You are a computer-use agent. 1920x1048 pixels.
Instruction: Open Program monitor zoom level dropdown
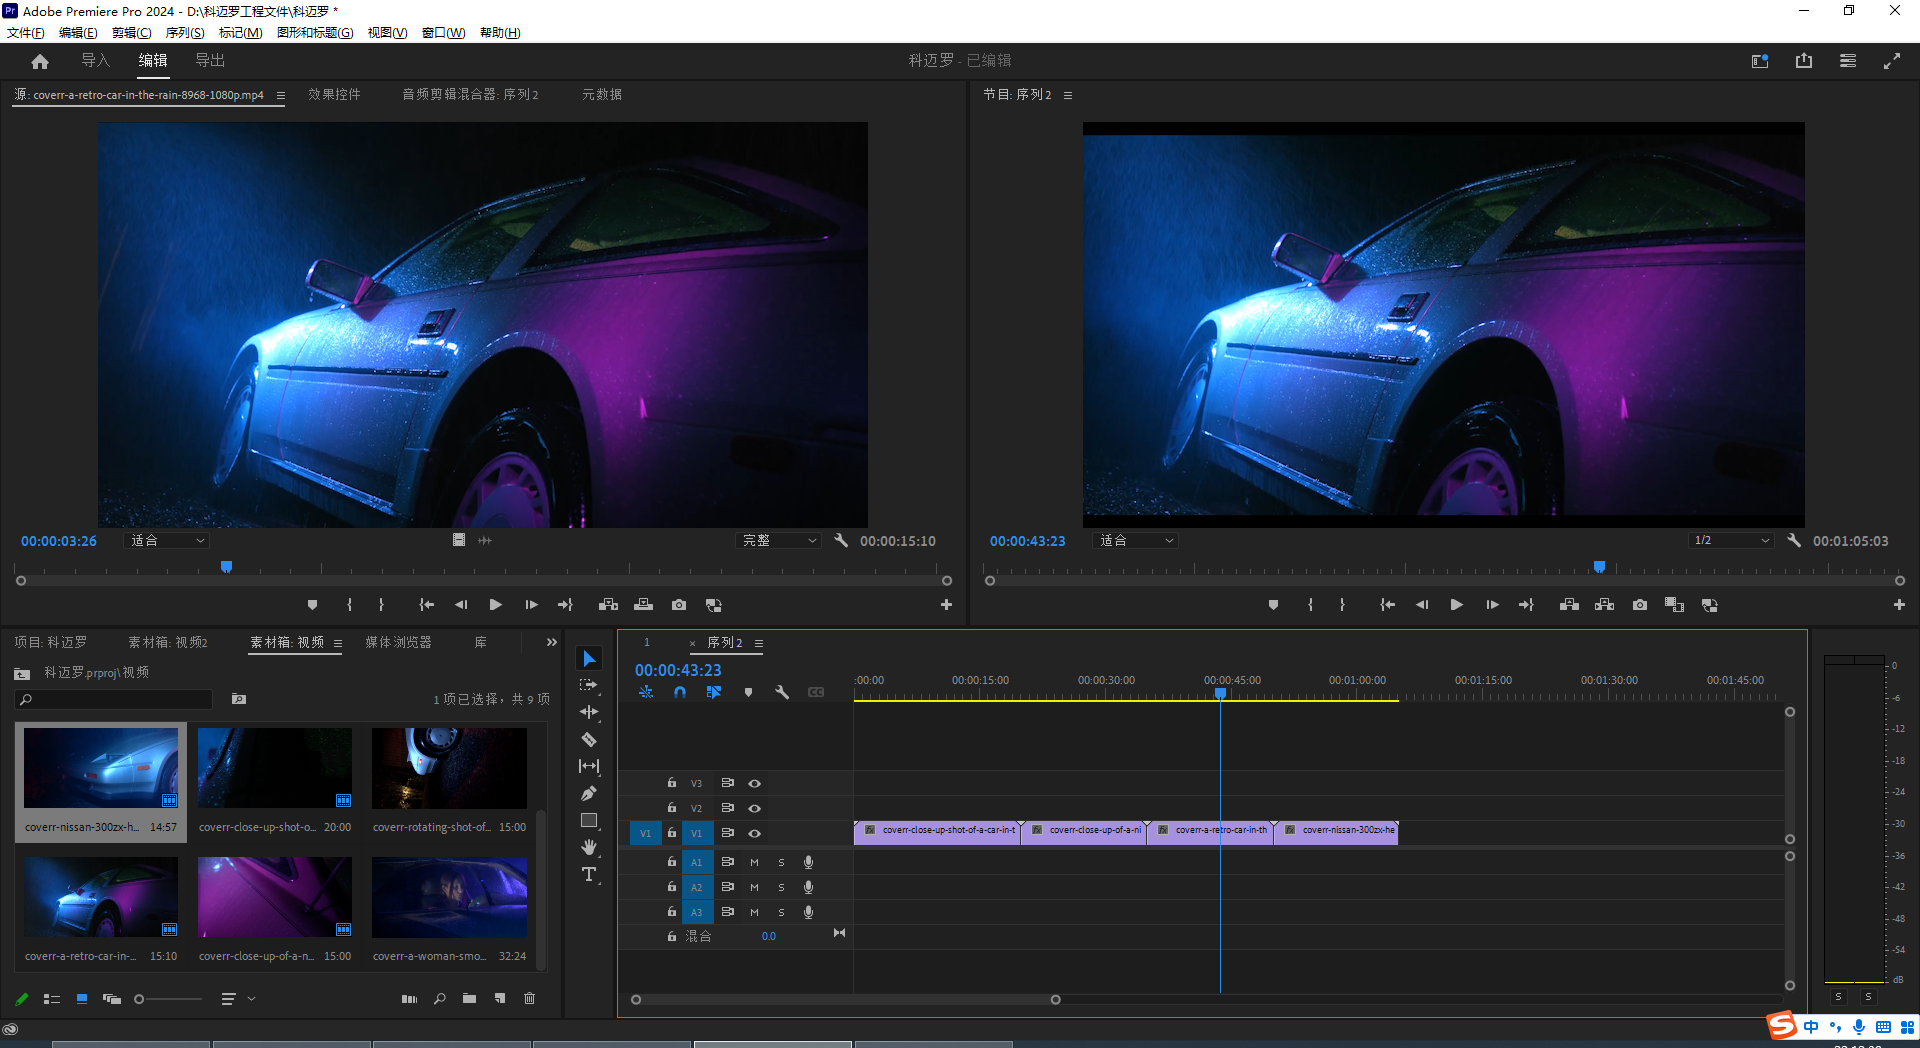pos(1137,541)
